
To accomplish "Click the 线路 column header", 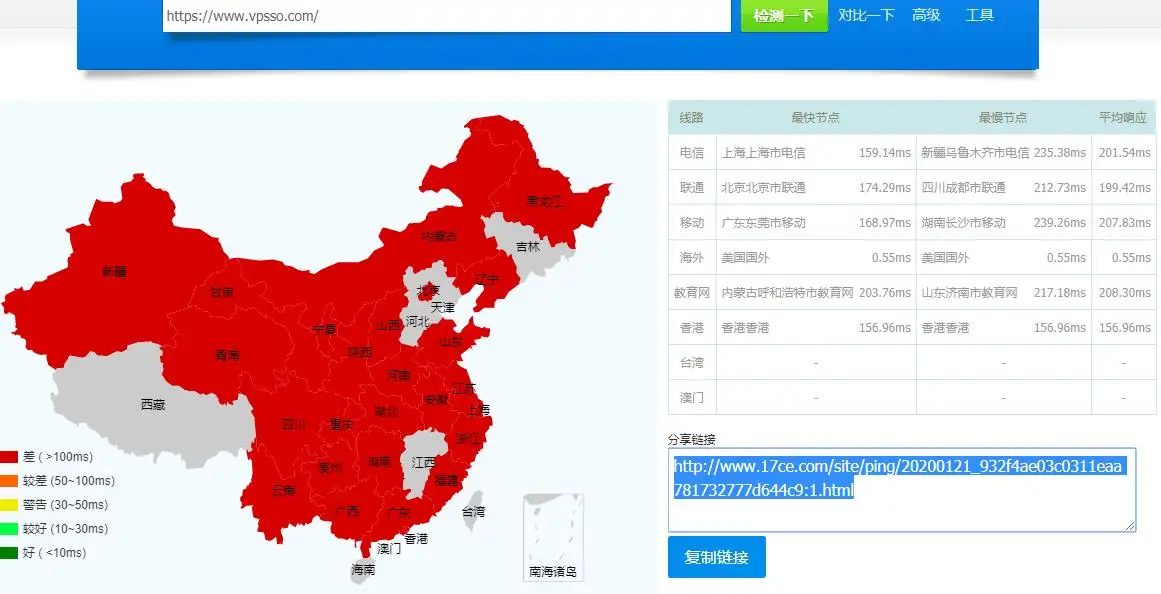I will pos(692,118).
